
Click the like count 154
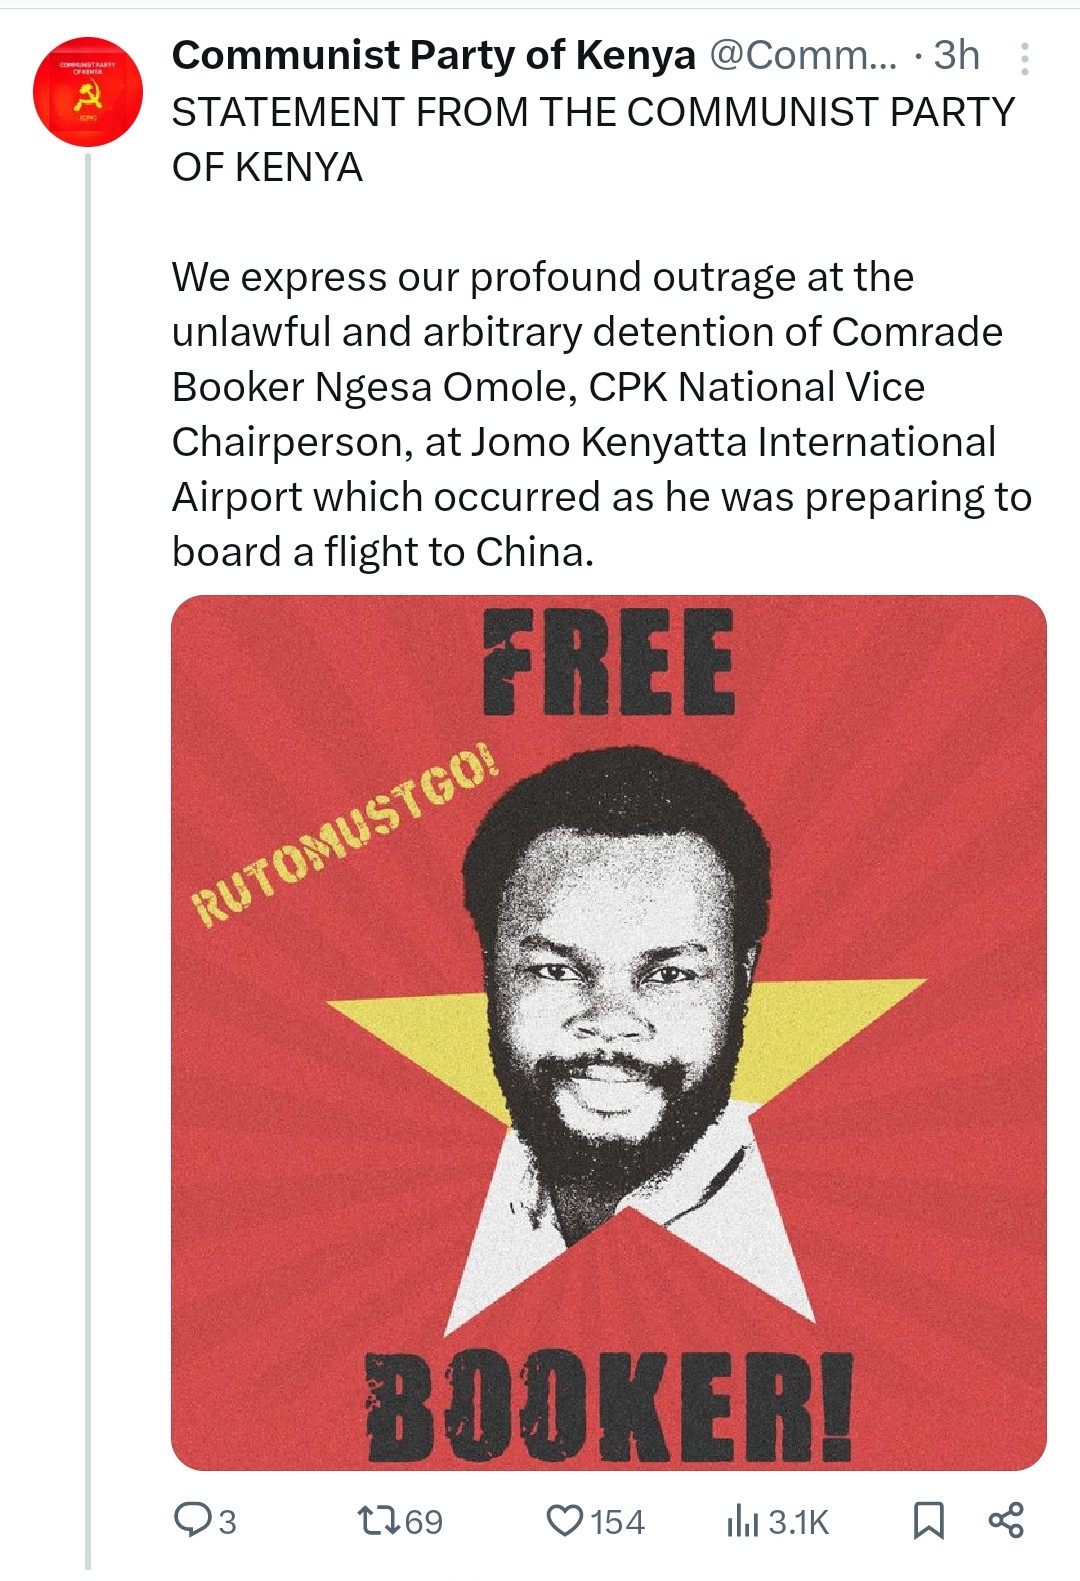617,1522
